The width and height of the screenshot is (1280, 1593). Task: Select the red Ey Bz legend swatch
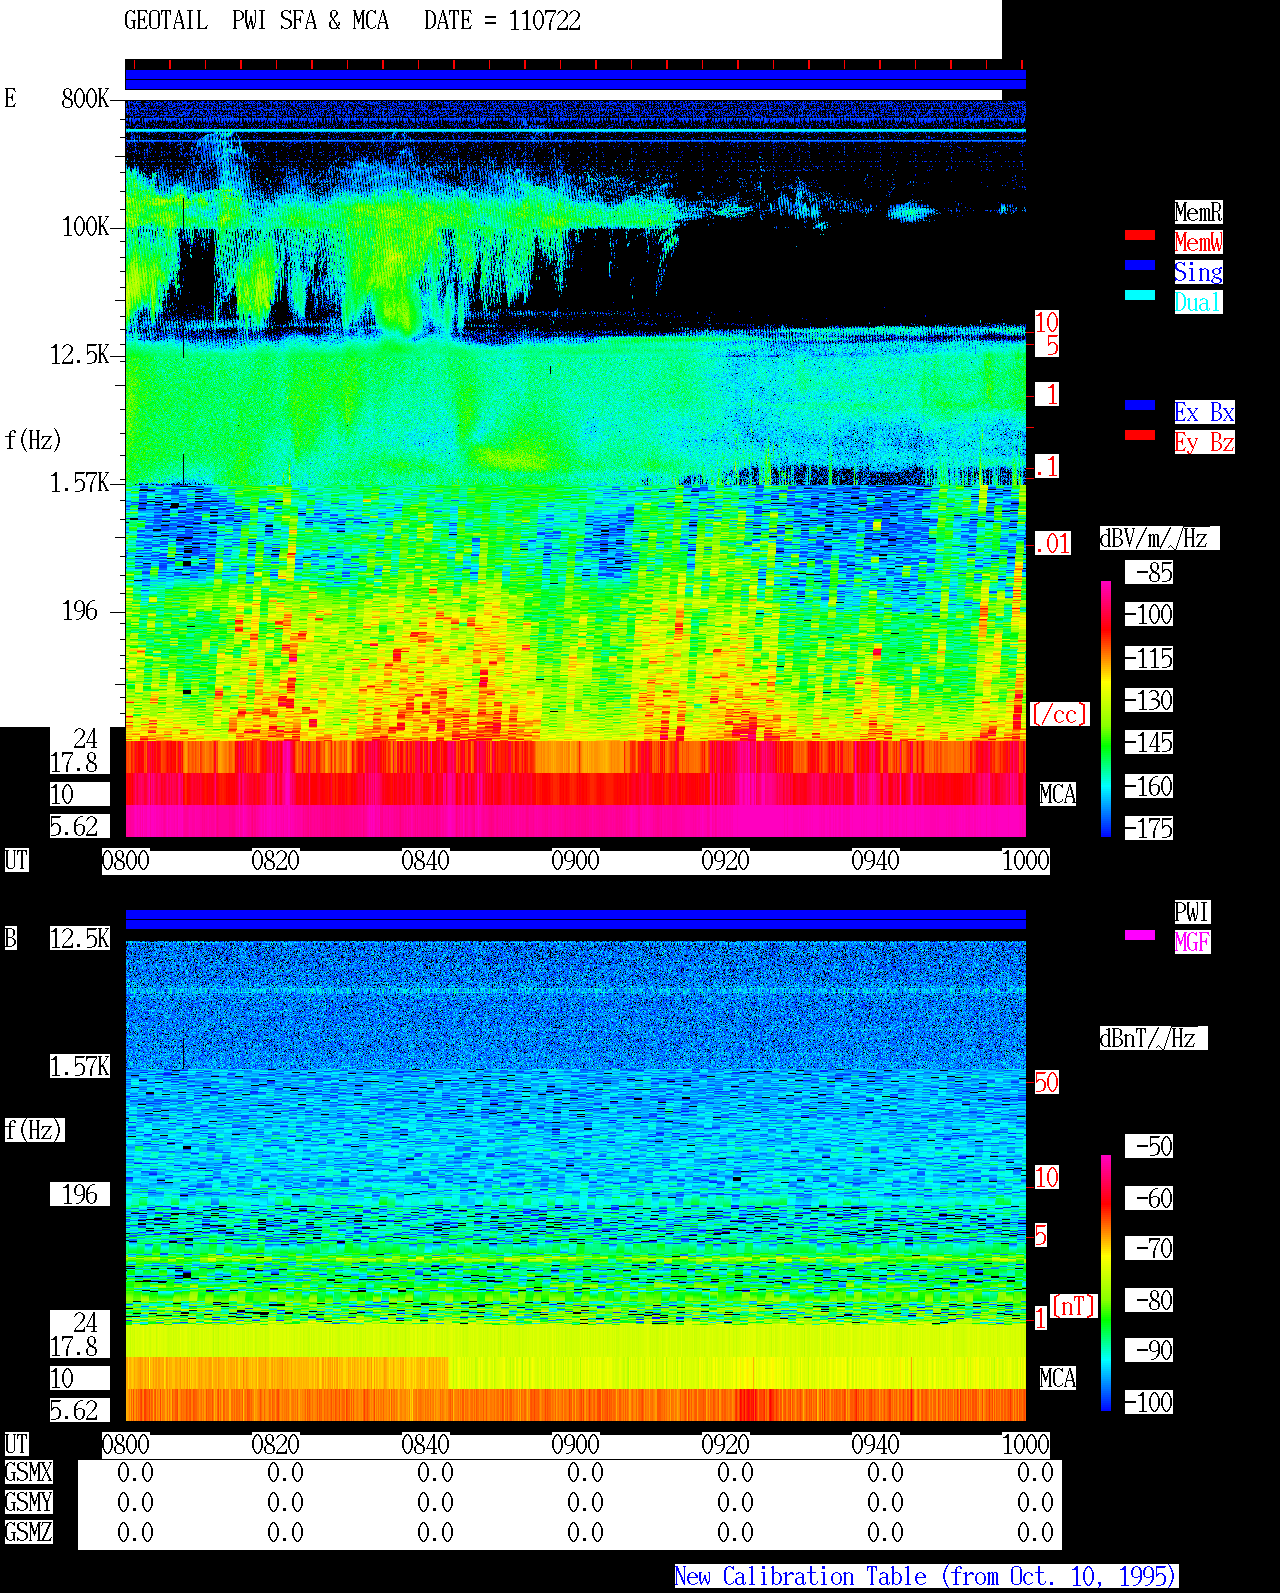tap(1140, 435)
